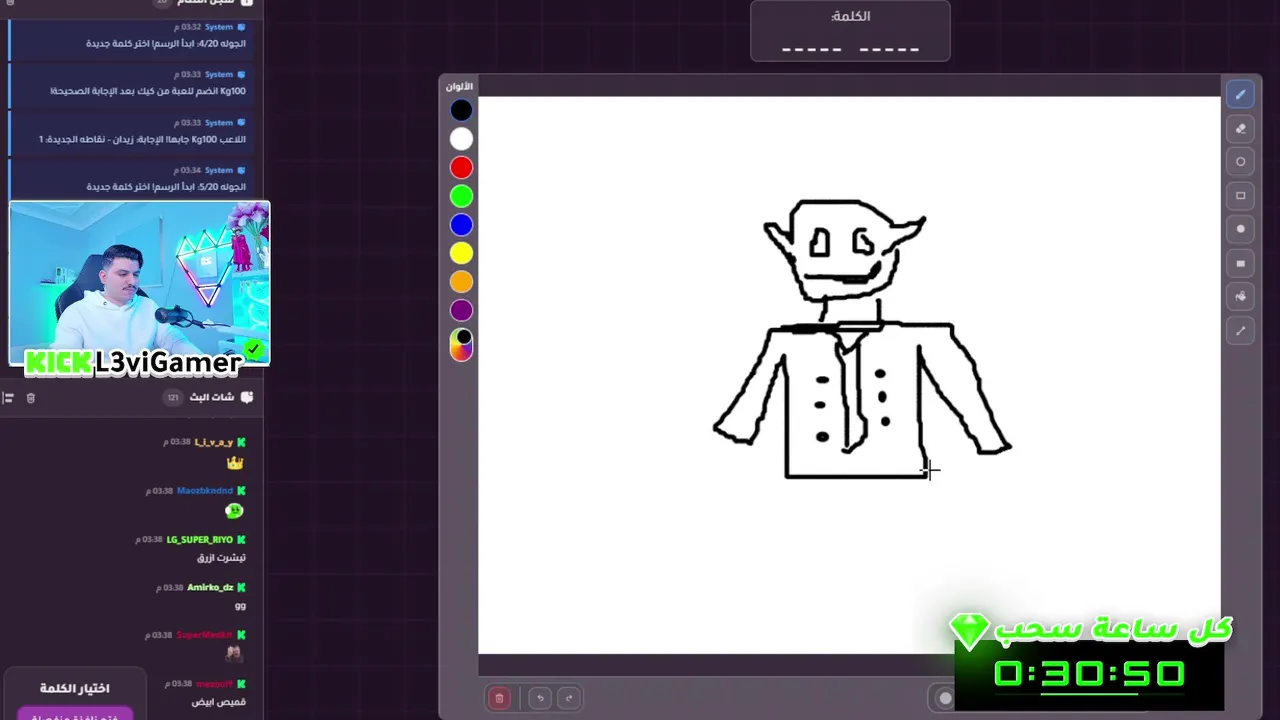
Task: Pick the green color swatch
Action: (x=461, y=196)
